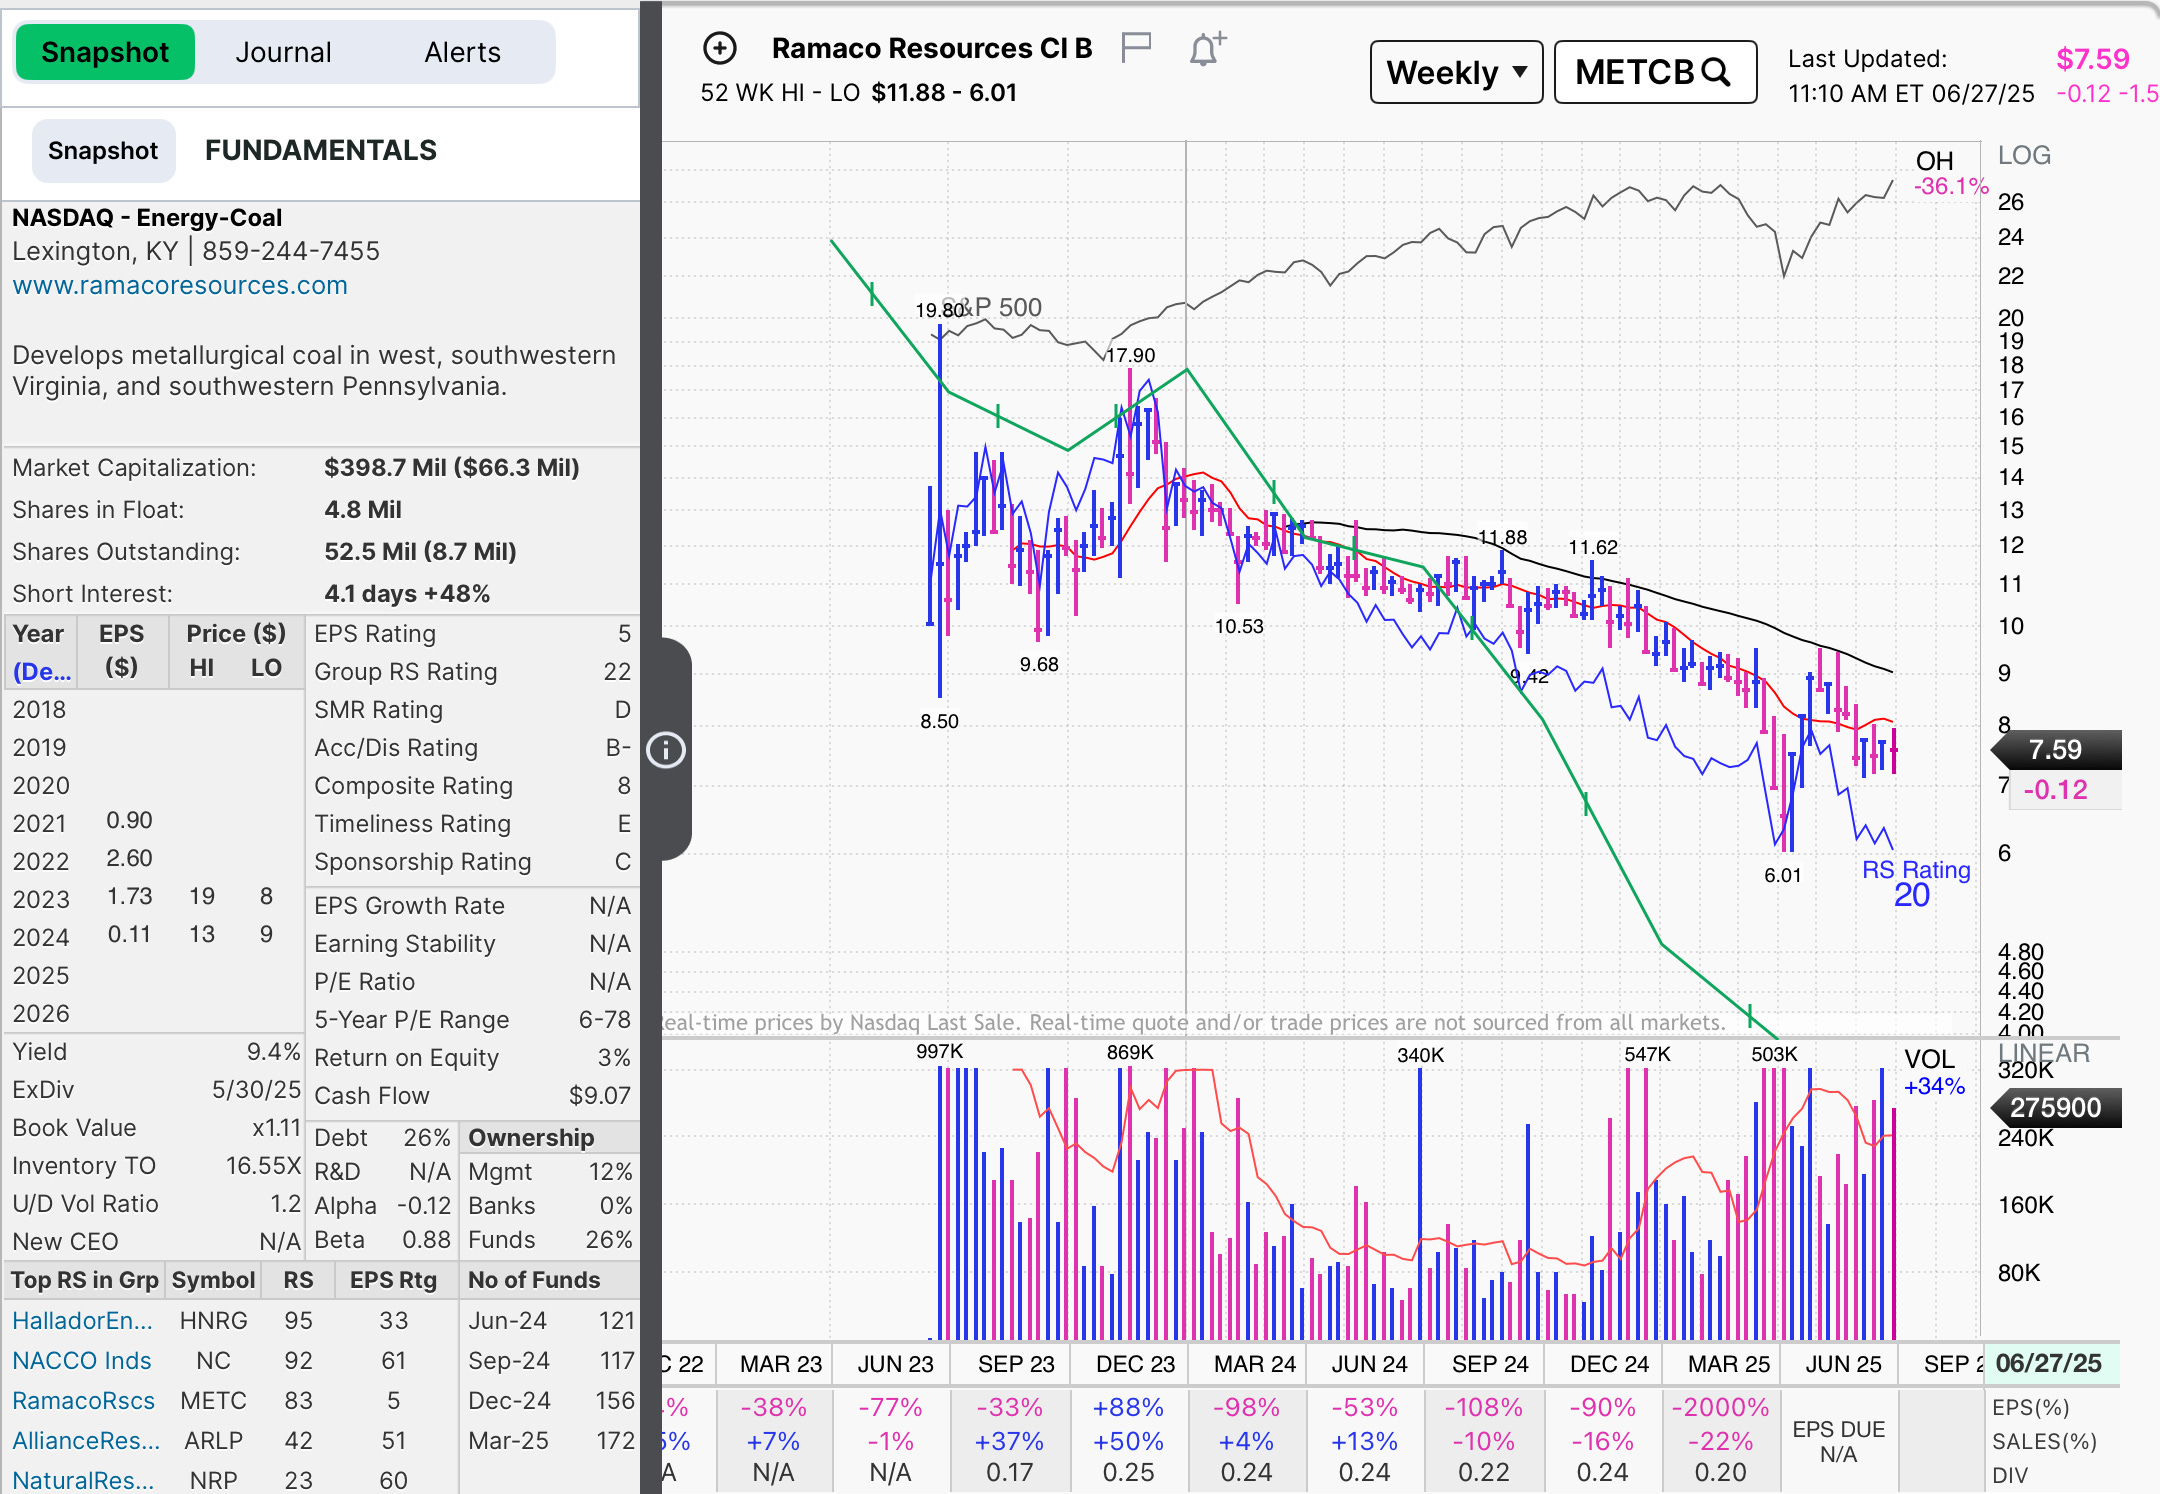This screenshot has height=1494, width=2160.
Task: Click the ExDiv 5/30/25 row
Action: click(155, 1090)
